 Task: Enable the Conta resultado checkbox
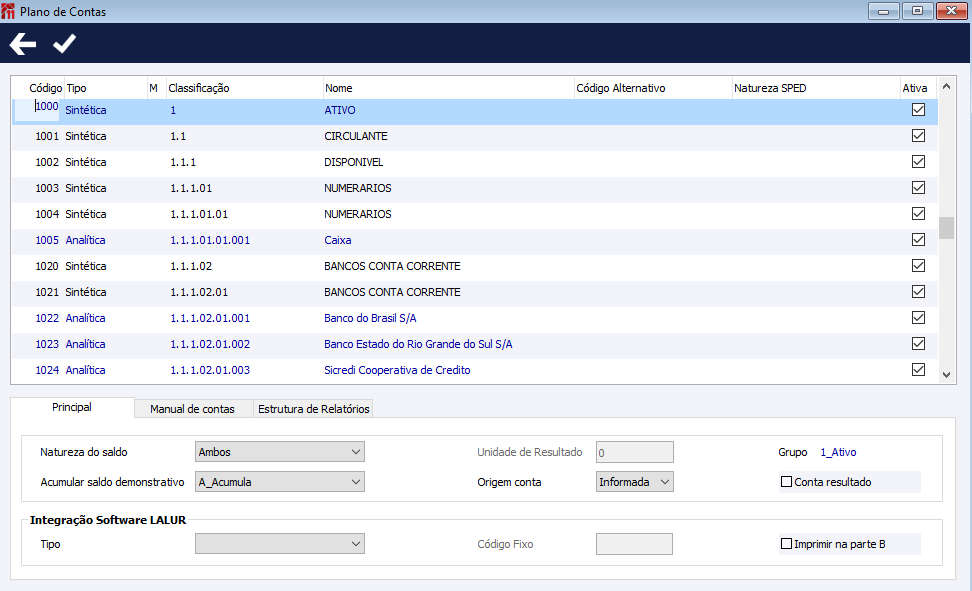pyautogui.click(x=786, y=482)
